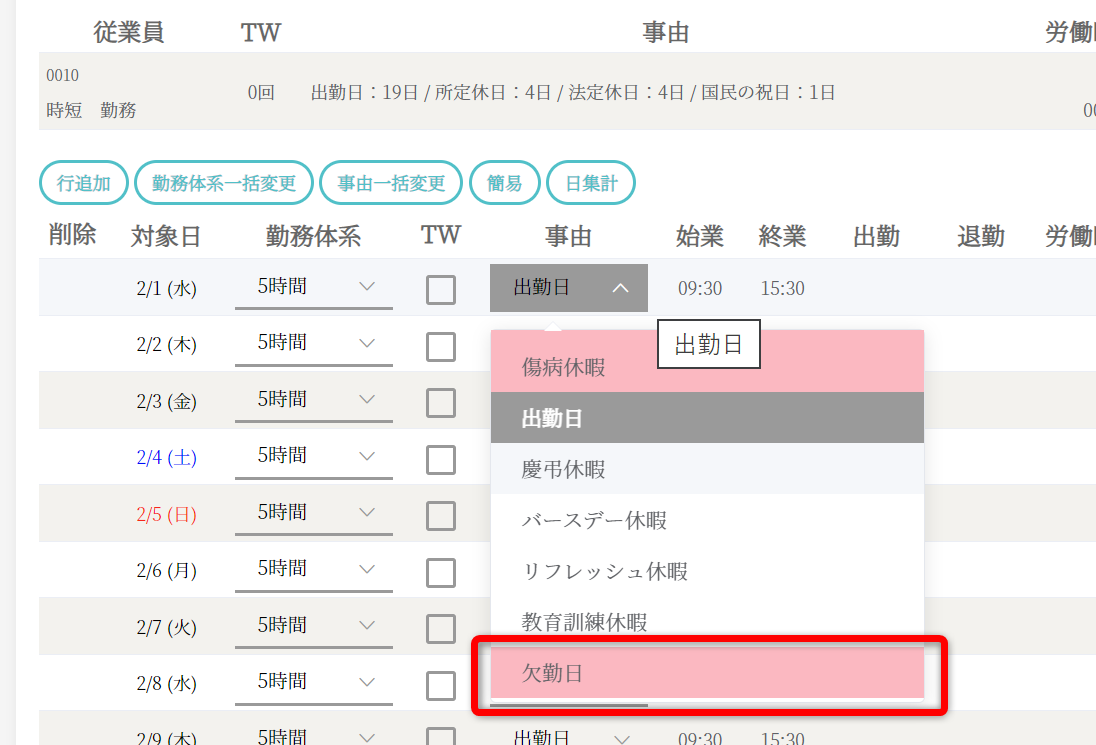Viewport: 1096px width, 745px height.
Task: Select 教育訓練休暇 menu entry
Action: click(x=707, y=622)
